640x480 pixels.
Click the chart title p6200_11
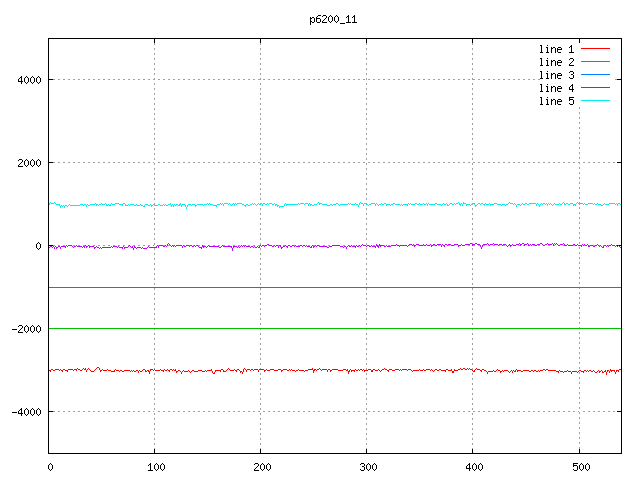click(333, 20)
